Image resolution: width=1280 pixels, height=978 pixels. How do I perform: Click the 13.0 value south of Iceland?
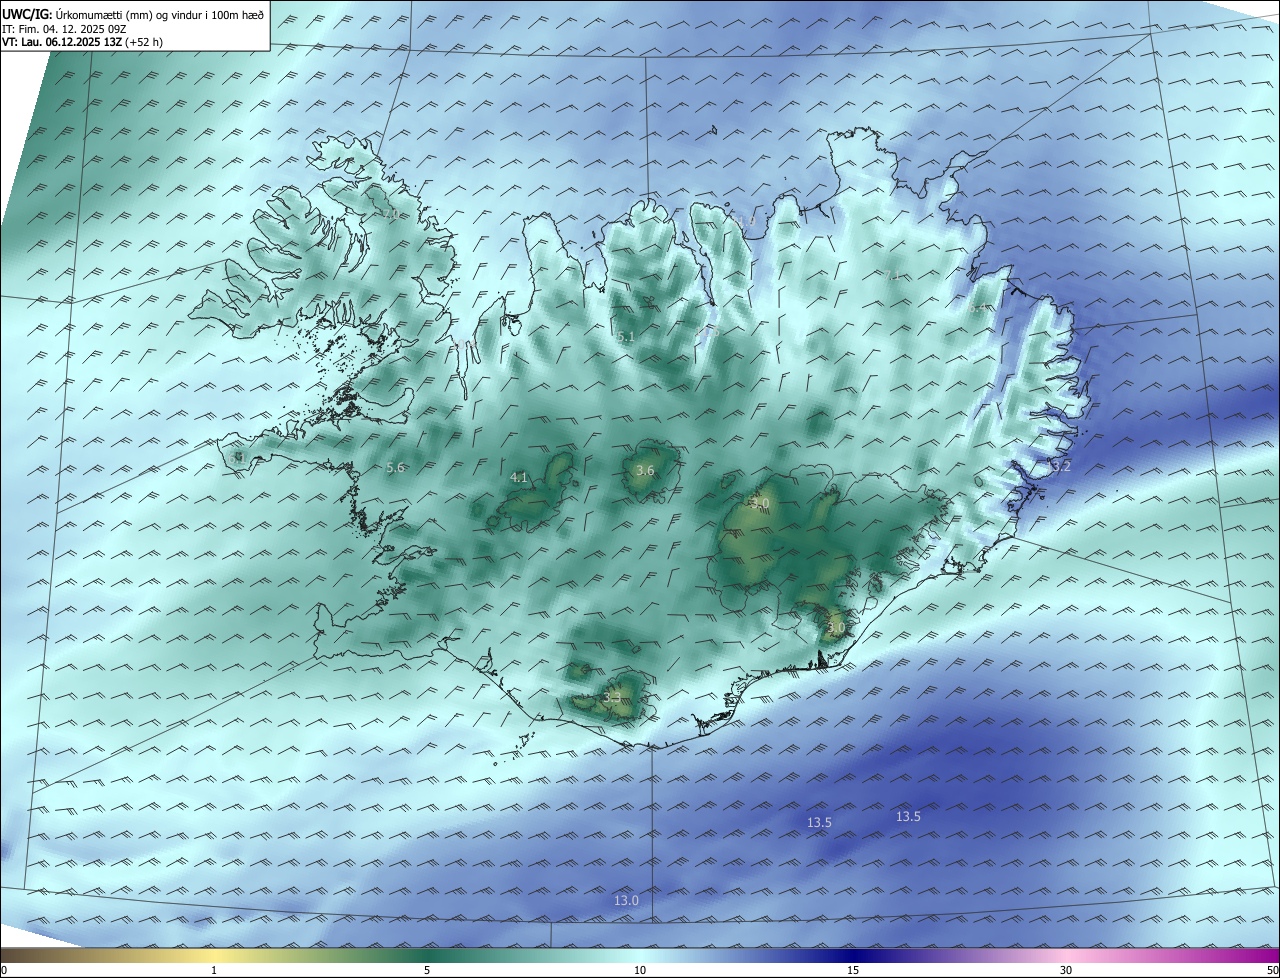coord(626,900)
